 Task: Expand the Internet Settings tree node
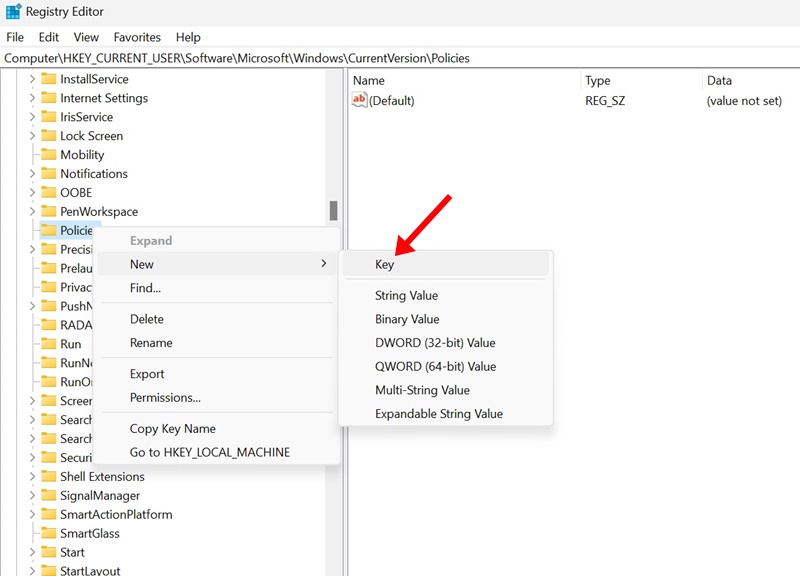click(x=32, y=98)
